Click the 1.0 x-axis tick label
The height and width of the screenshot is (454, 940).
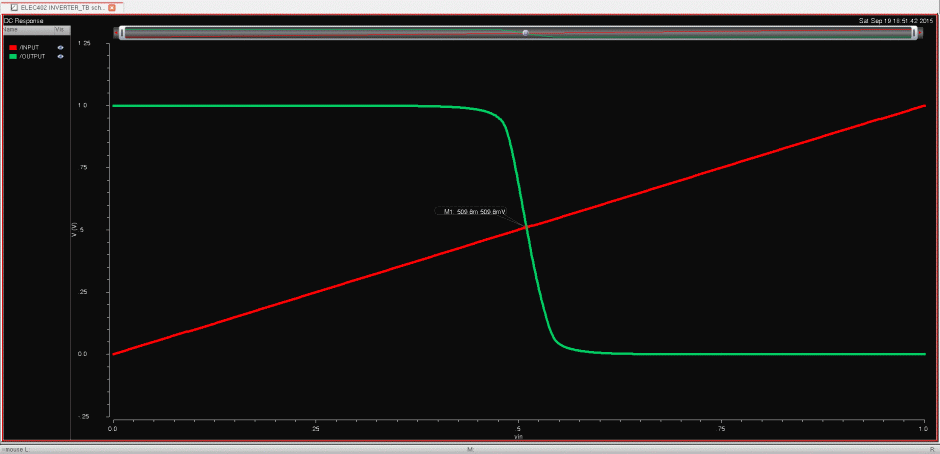[x=925, y=429]
